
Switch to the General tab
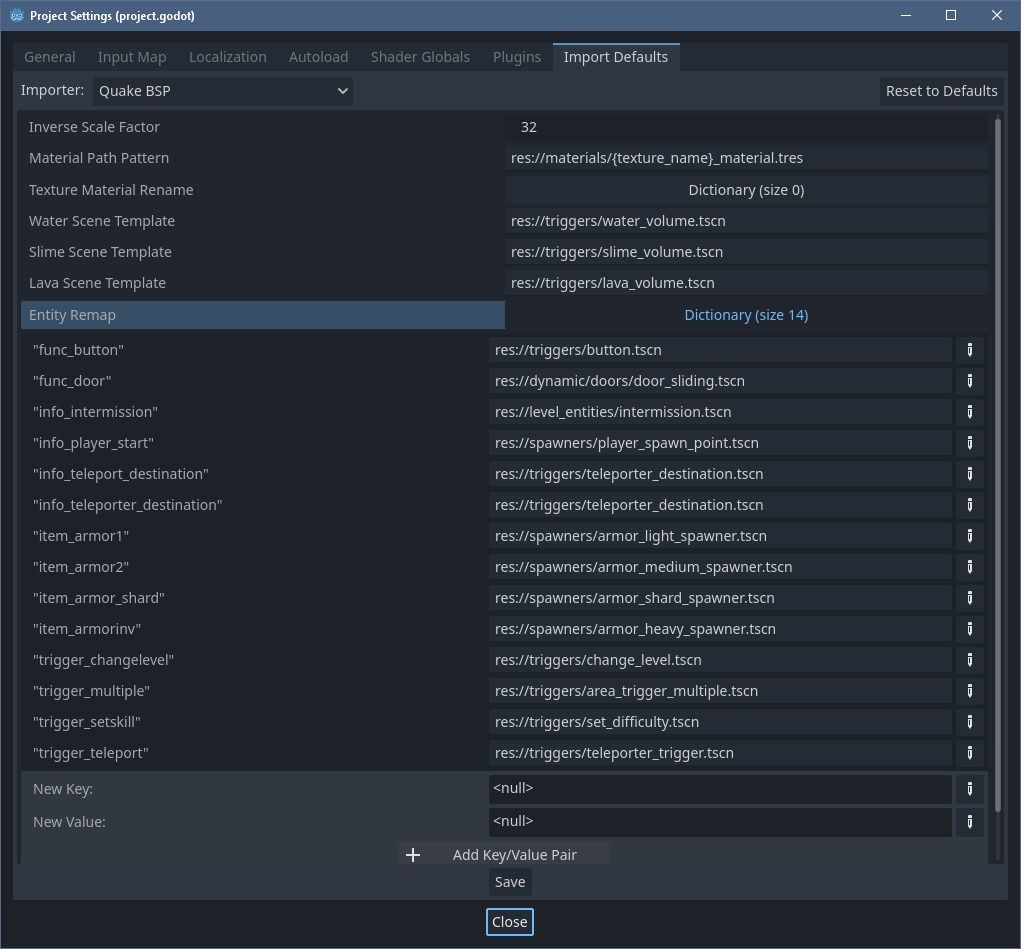click(49, 57)
